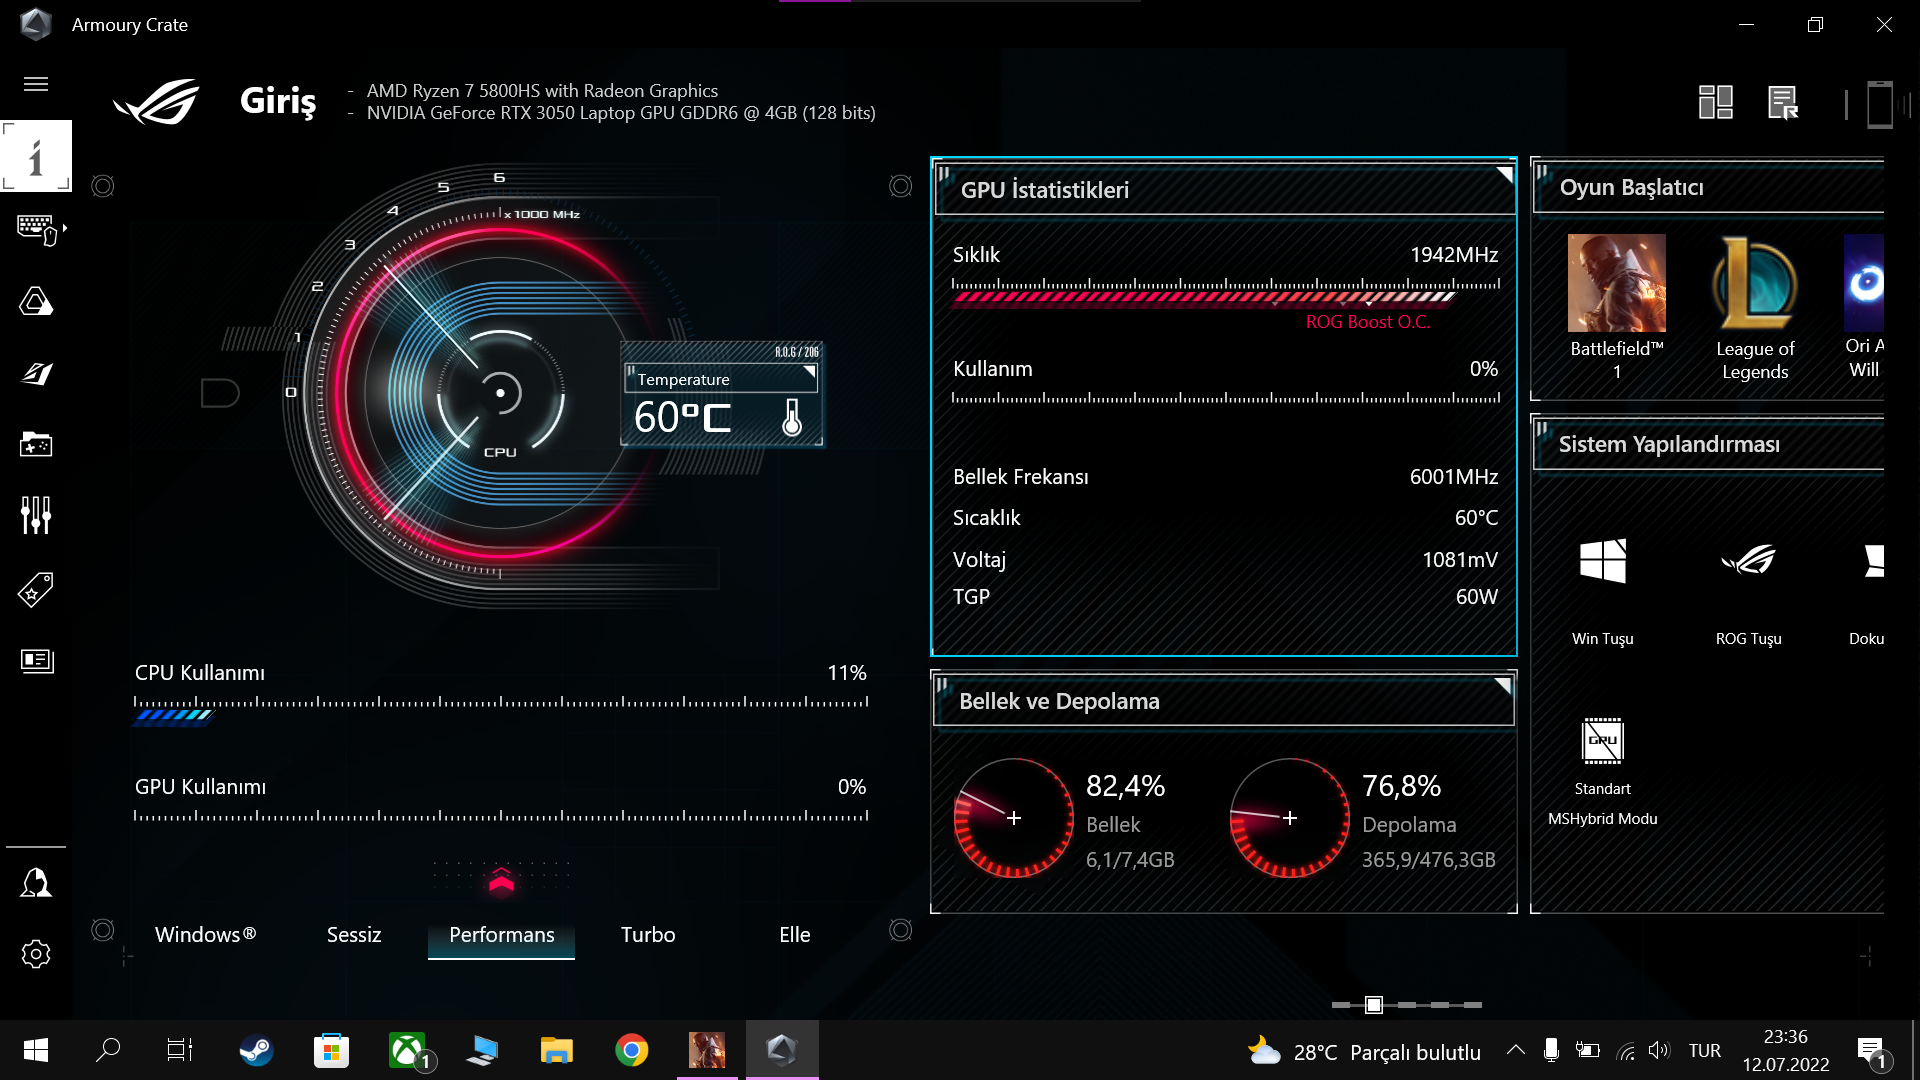Select the Sessiz operating mode
The width and height of the screenshot is (1920, 1080).
354,935
